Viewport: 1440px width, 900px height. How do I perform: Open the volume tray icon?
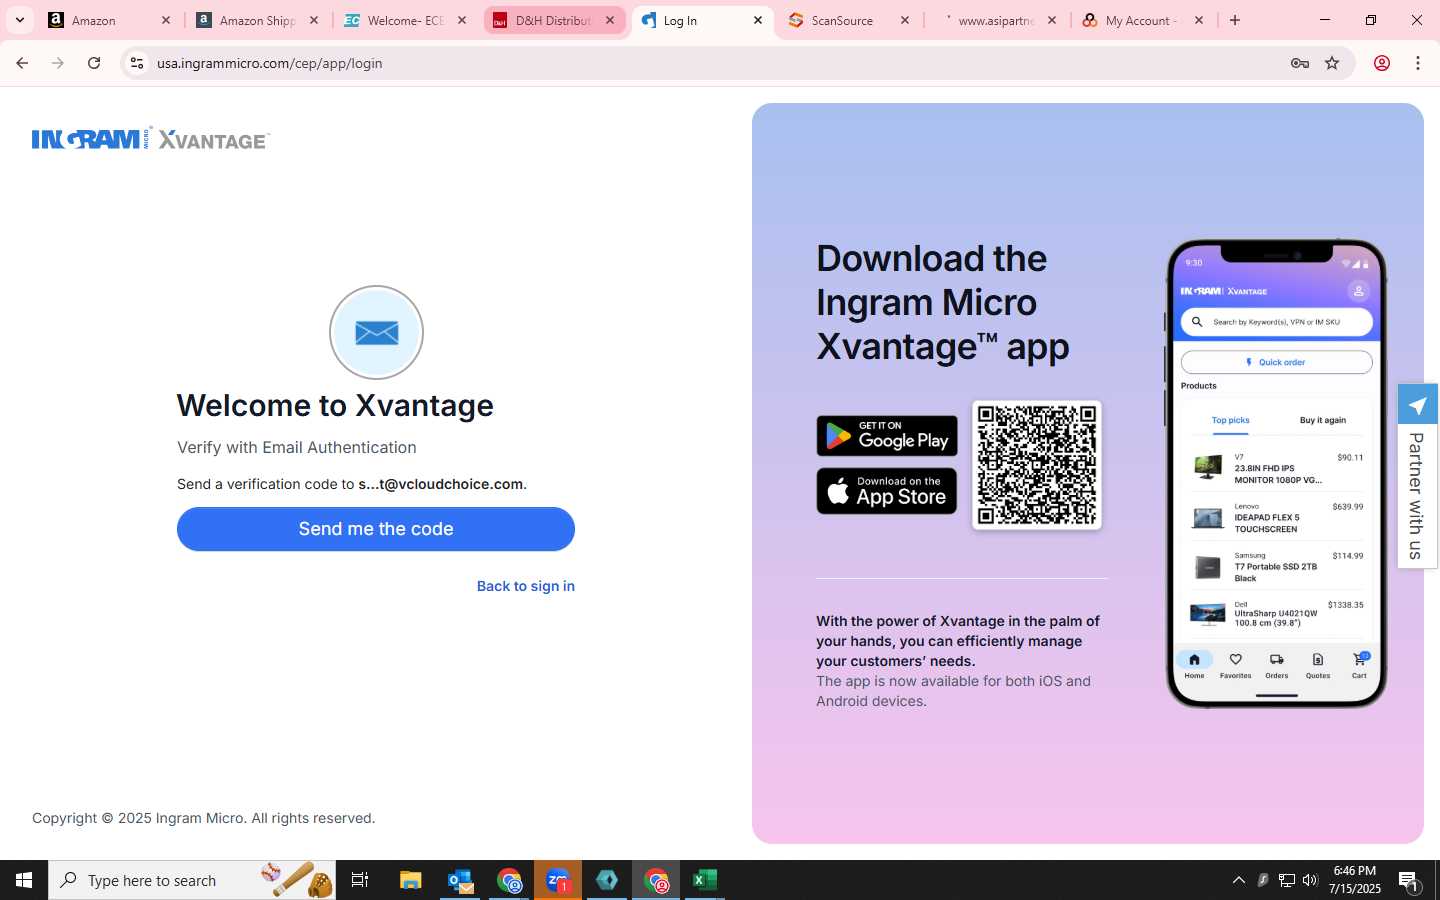click(1311, 880)
